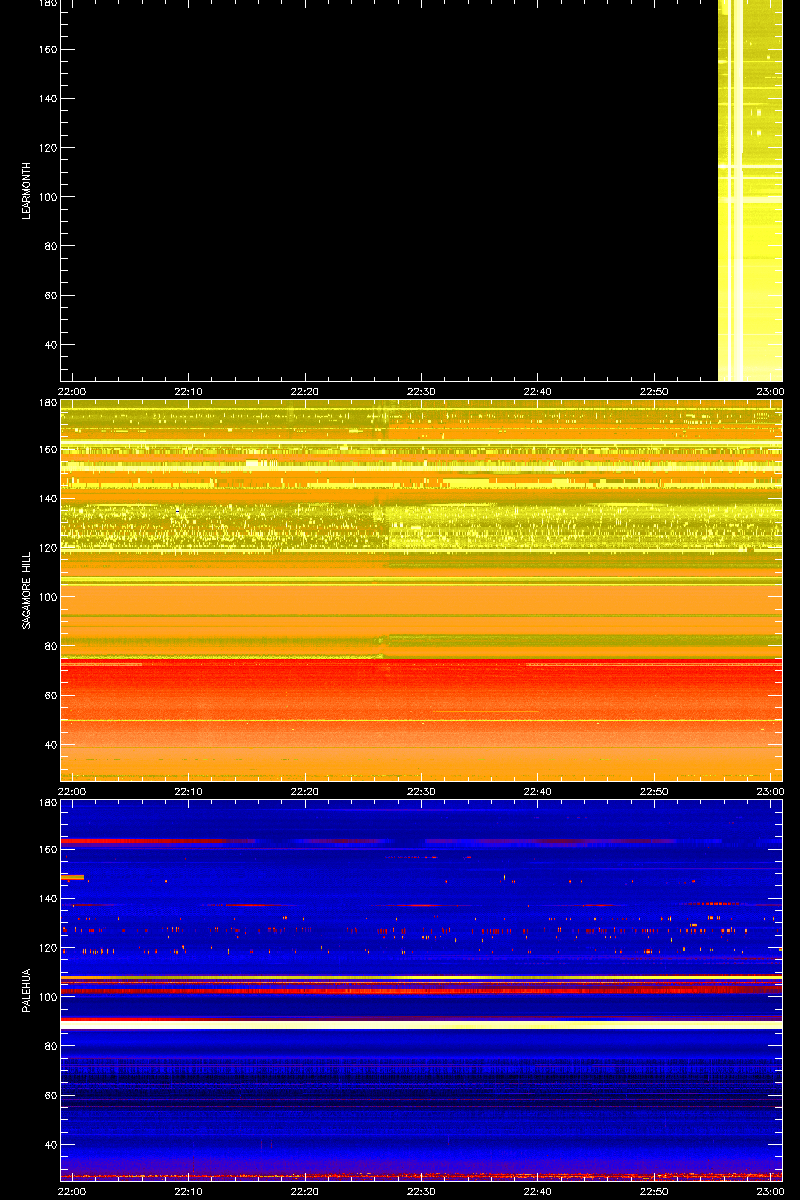This screenshot has height=1200, width=800.
Task: Pick 22:40 tick label under Sagamore Hill panel
Action: click(x=538, y=791)
